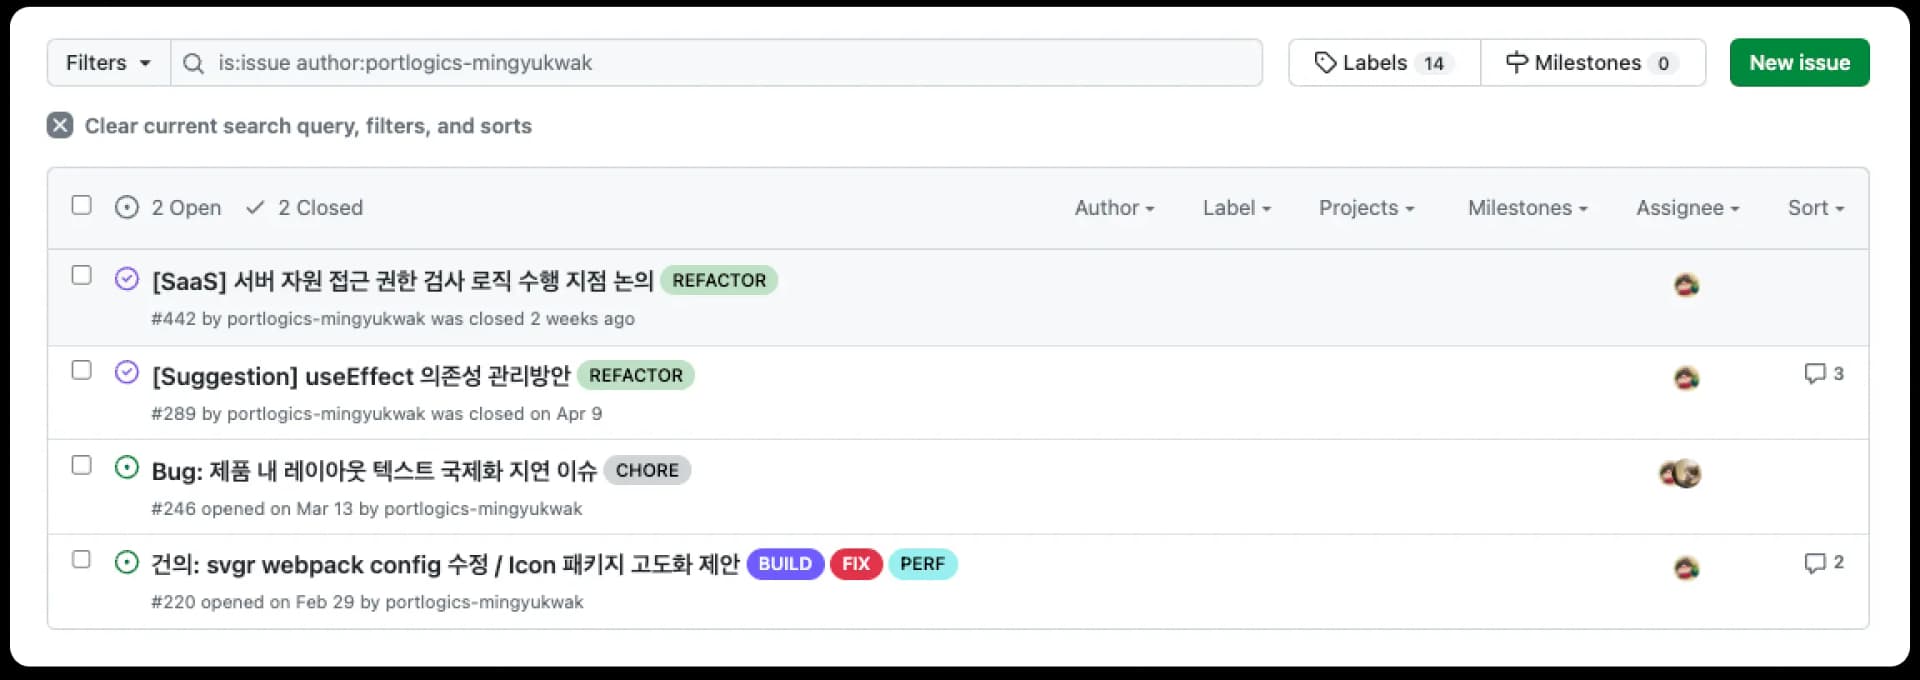This screenshot has height=680, width=1920.
Task: Show the 2 Open issues
Action: 169,208
